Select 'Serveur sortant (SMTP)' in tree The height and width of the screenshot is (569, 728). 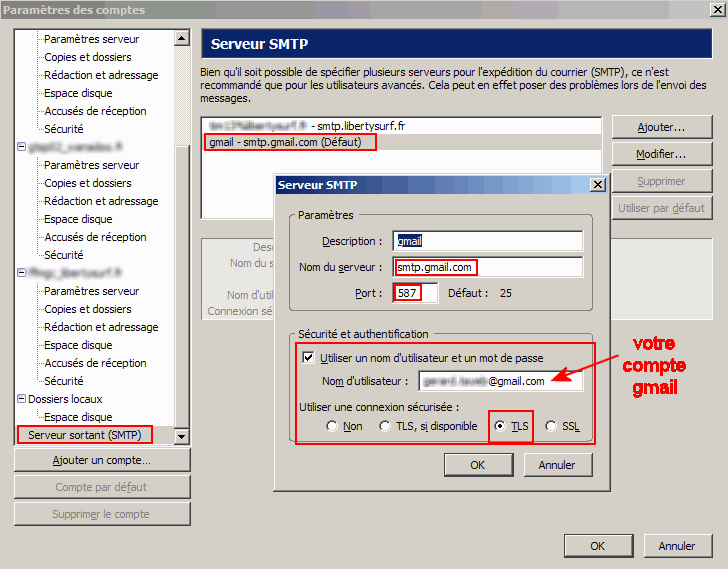pos(85,435)
